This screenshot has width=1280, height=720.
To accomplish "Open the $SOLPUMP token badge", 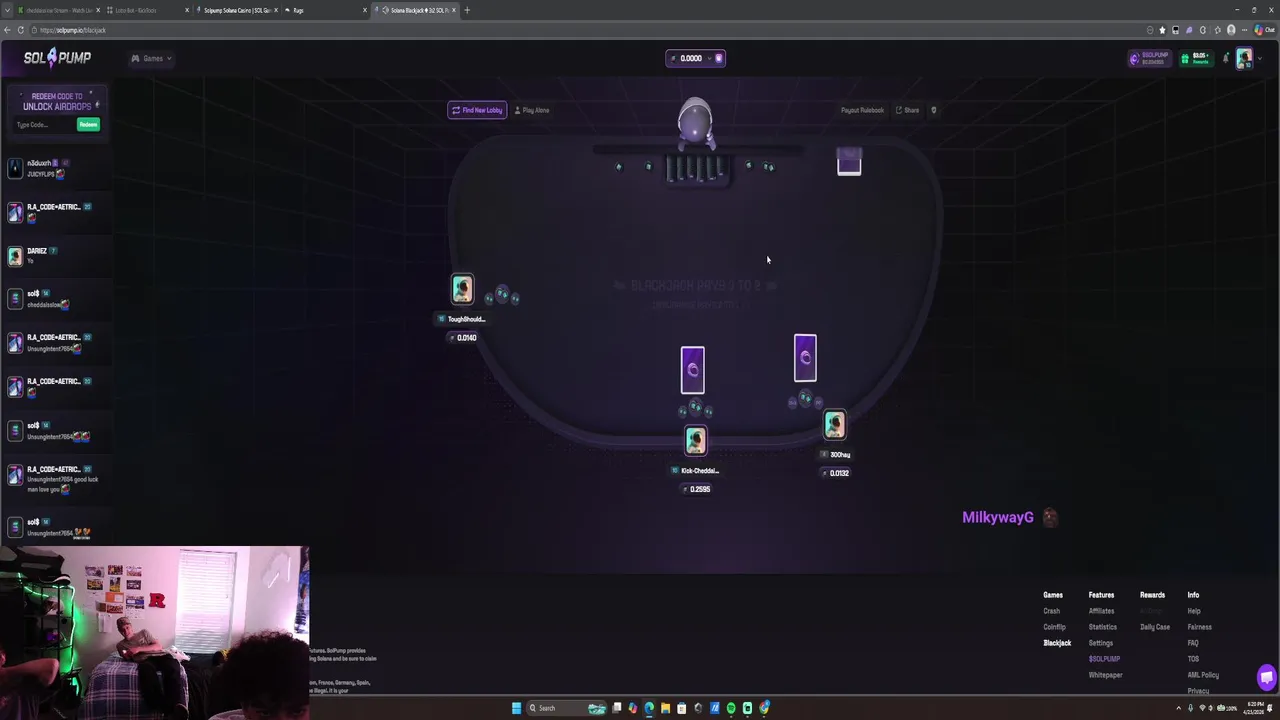I will coord(1149,58).
